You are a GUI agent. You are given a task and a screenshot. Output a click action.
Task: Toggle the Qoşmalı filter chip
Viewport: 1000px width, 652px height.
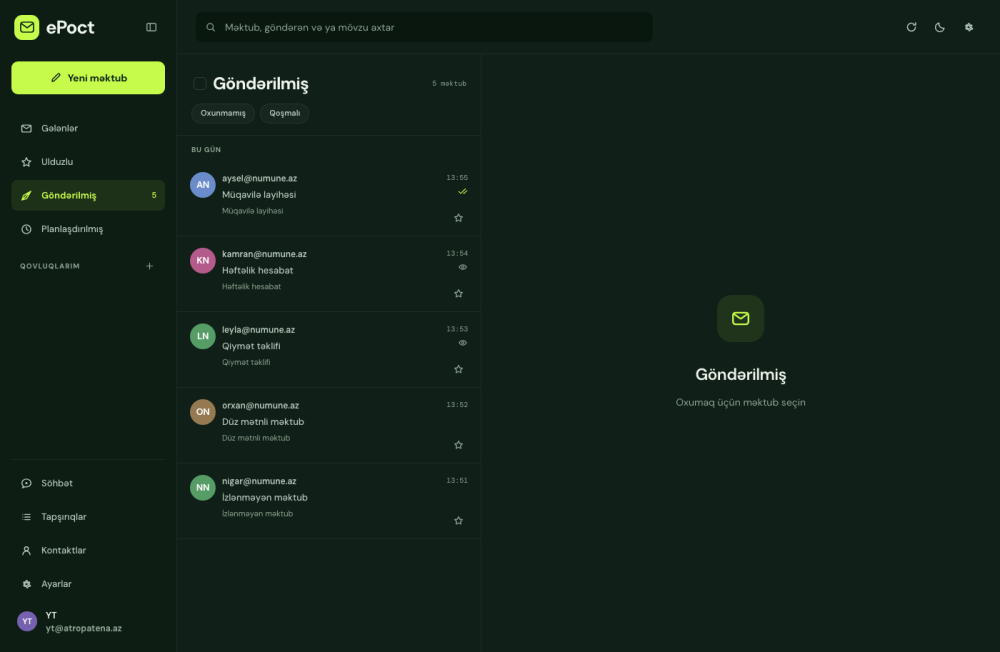click(284, 114)
